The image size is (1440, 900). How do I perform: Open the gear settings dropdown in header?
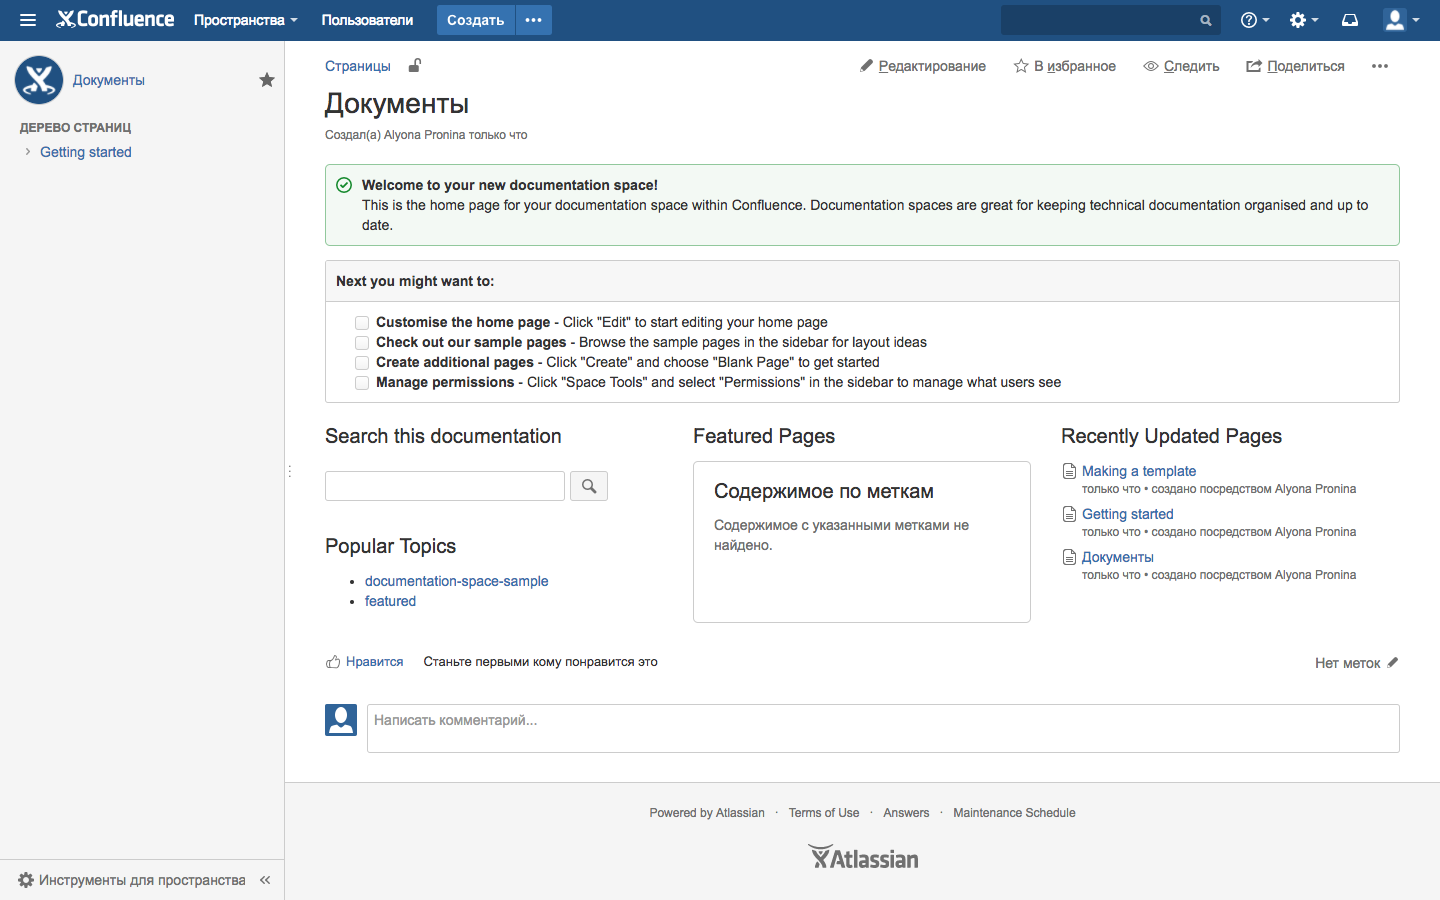pos(1303,20)
